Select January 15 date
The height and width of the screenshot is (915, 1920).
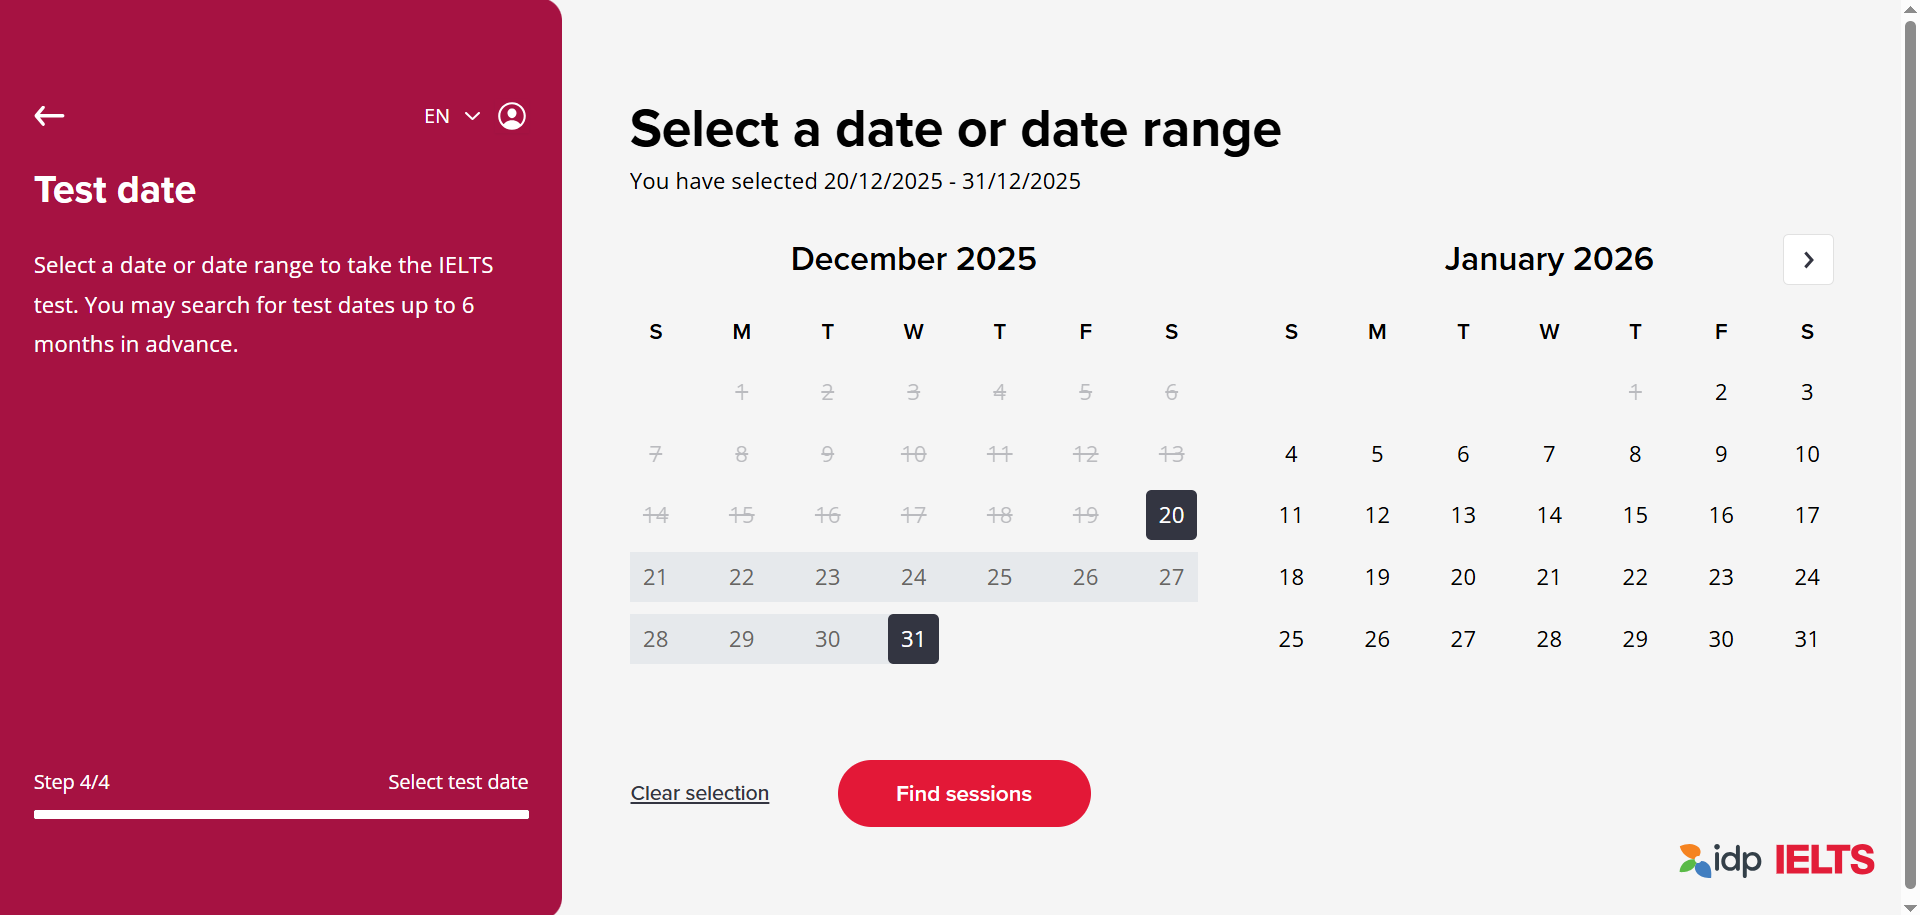1635,515
